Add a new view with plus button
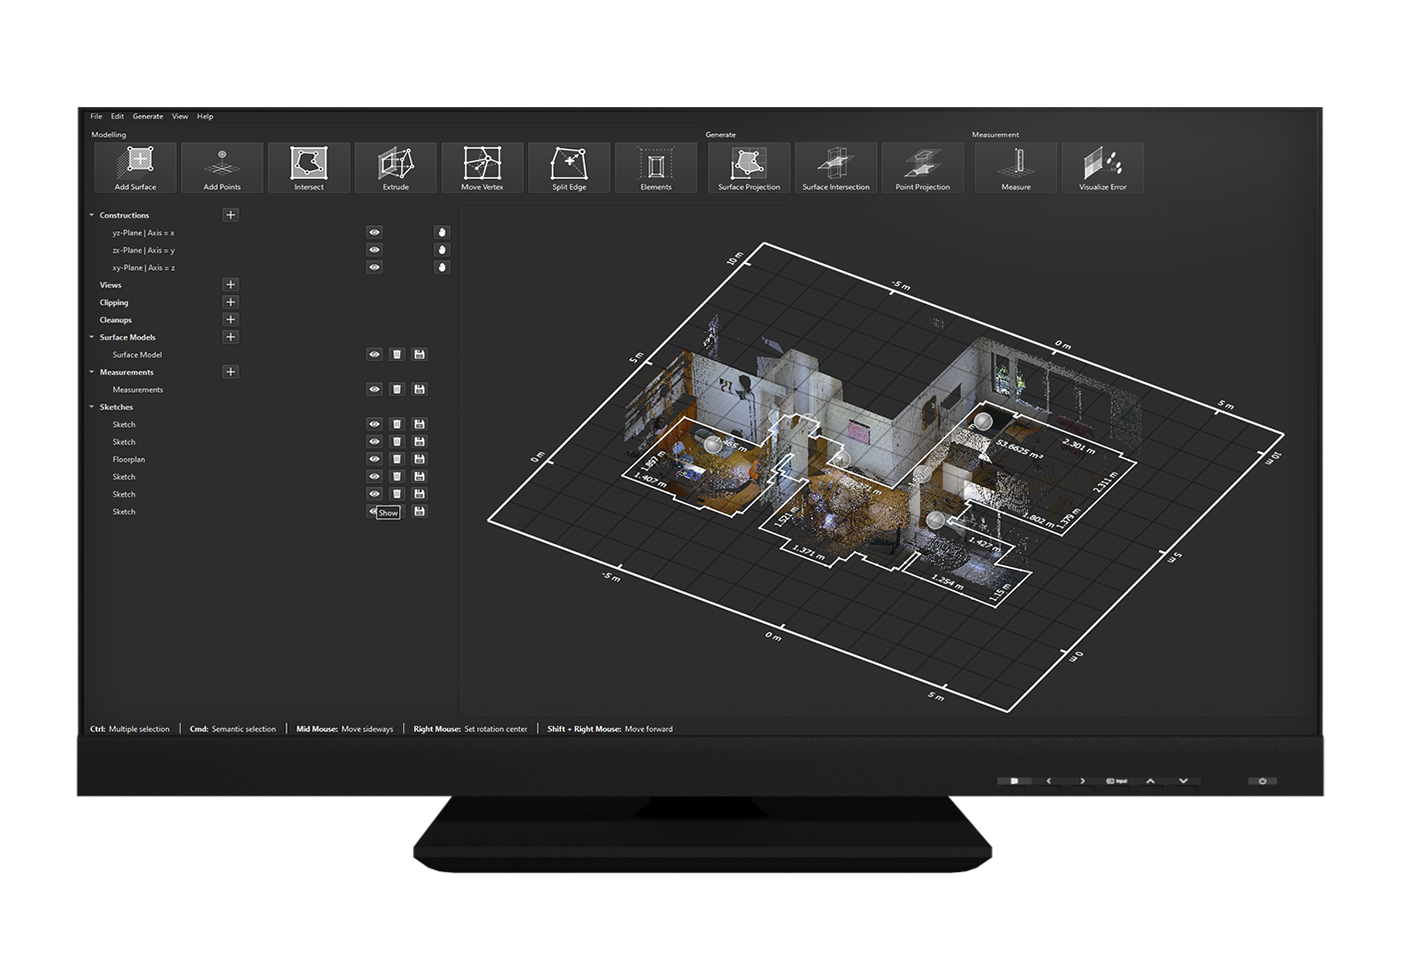The image size is (1401, 957). 230,285
